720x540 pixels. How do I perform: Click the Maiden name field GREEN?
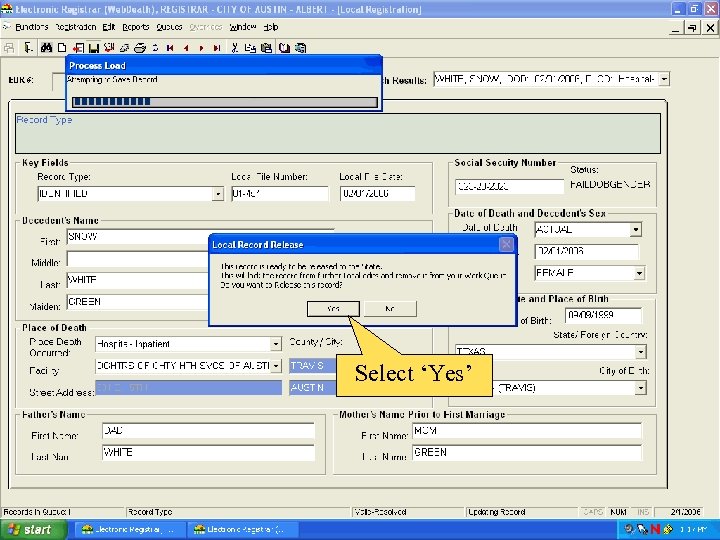[138, 302]
